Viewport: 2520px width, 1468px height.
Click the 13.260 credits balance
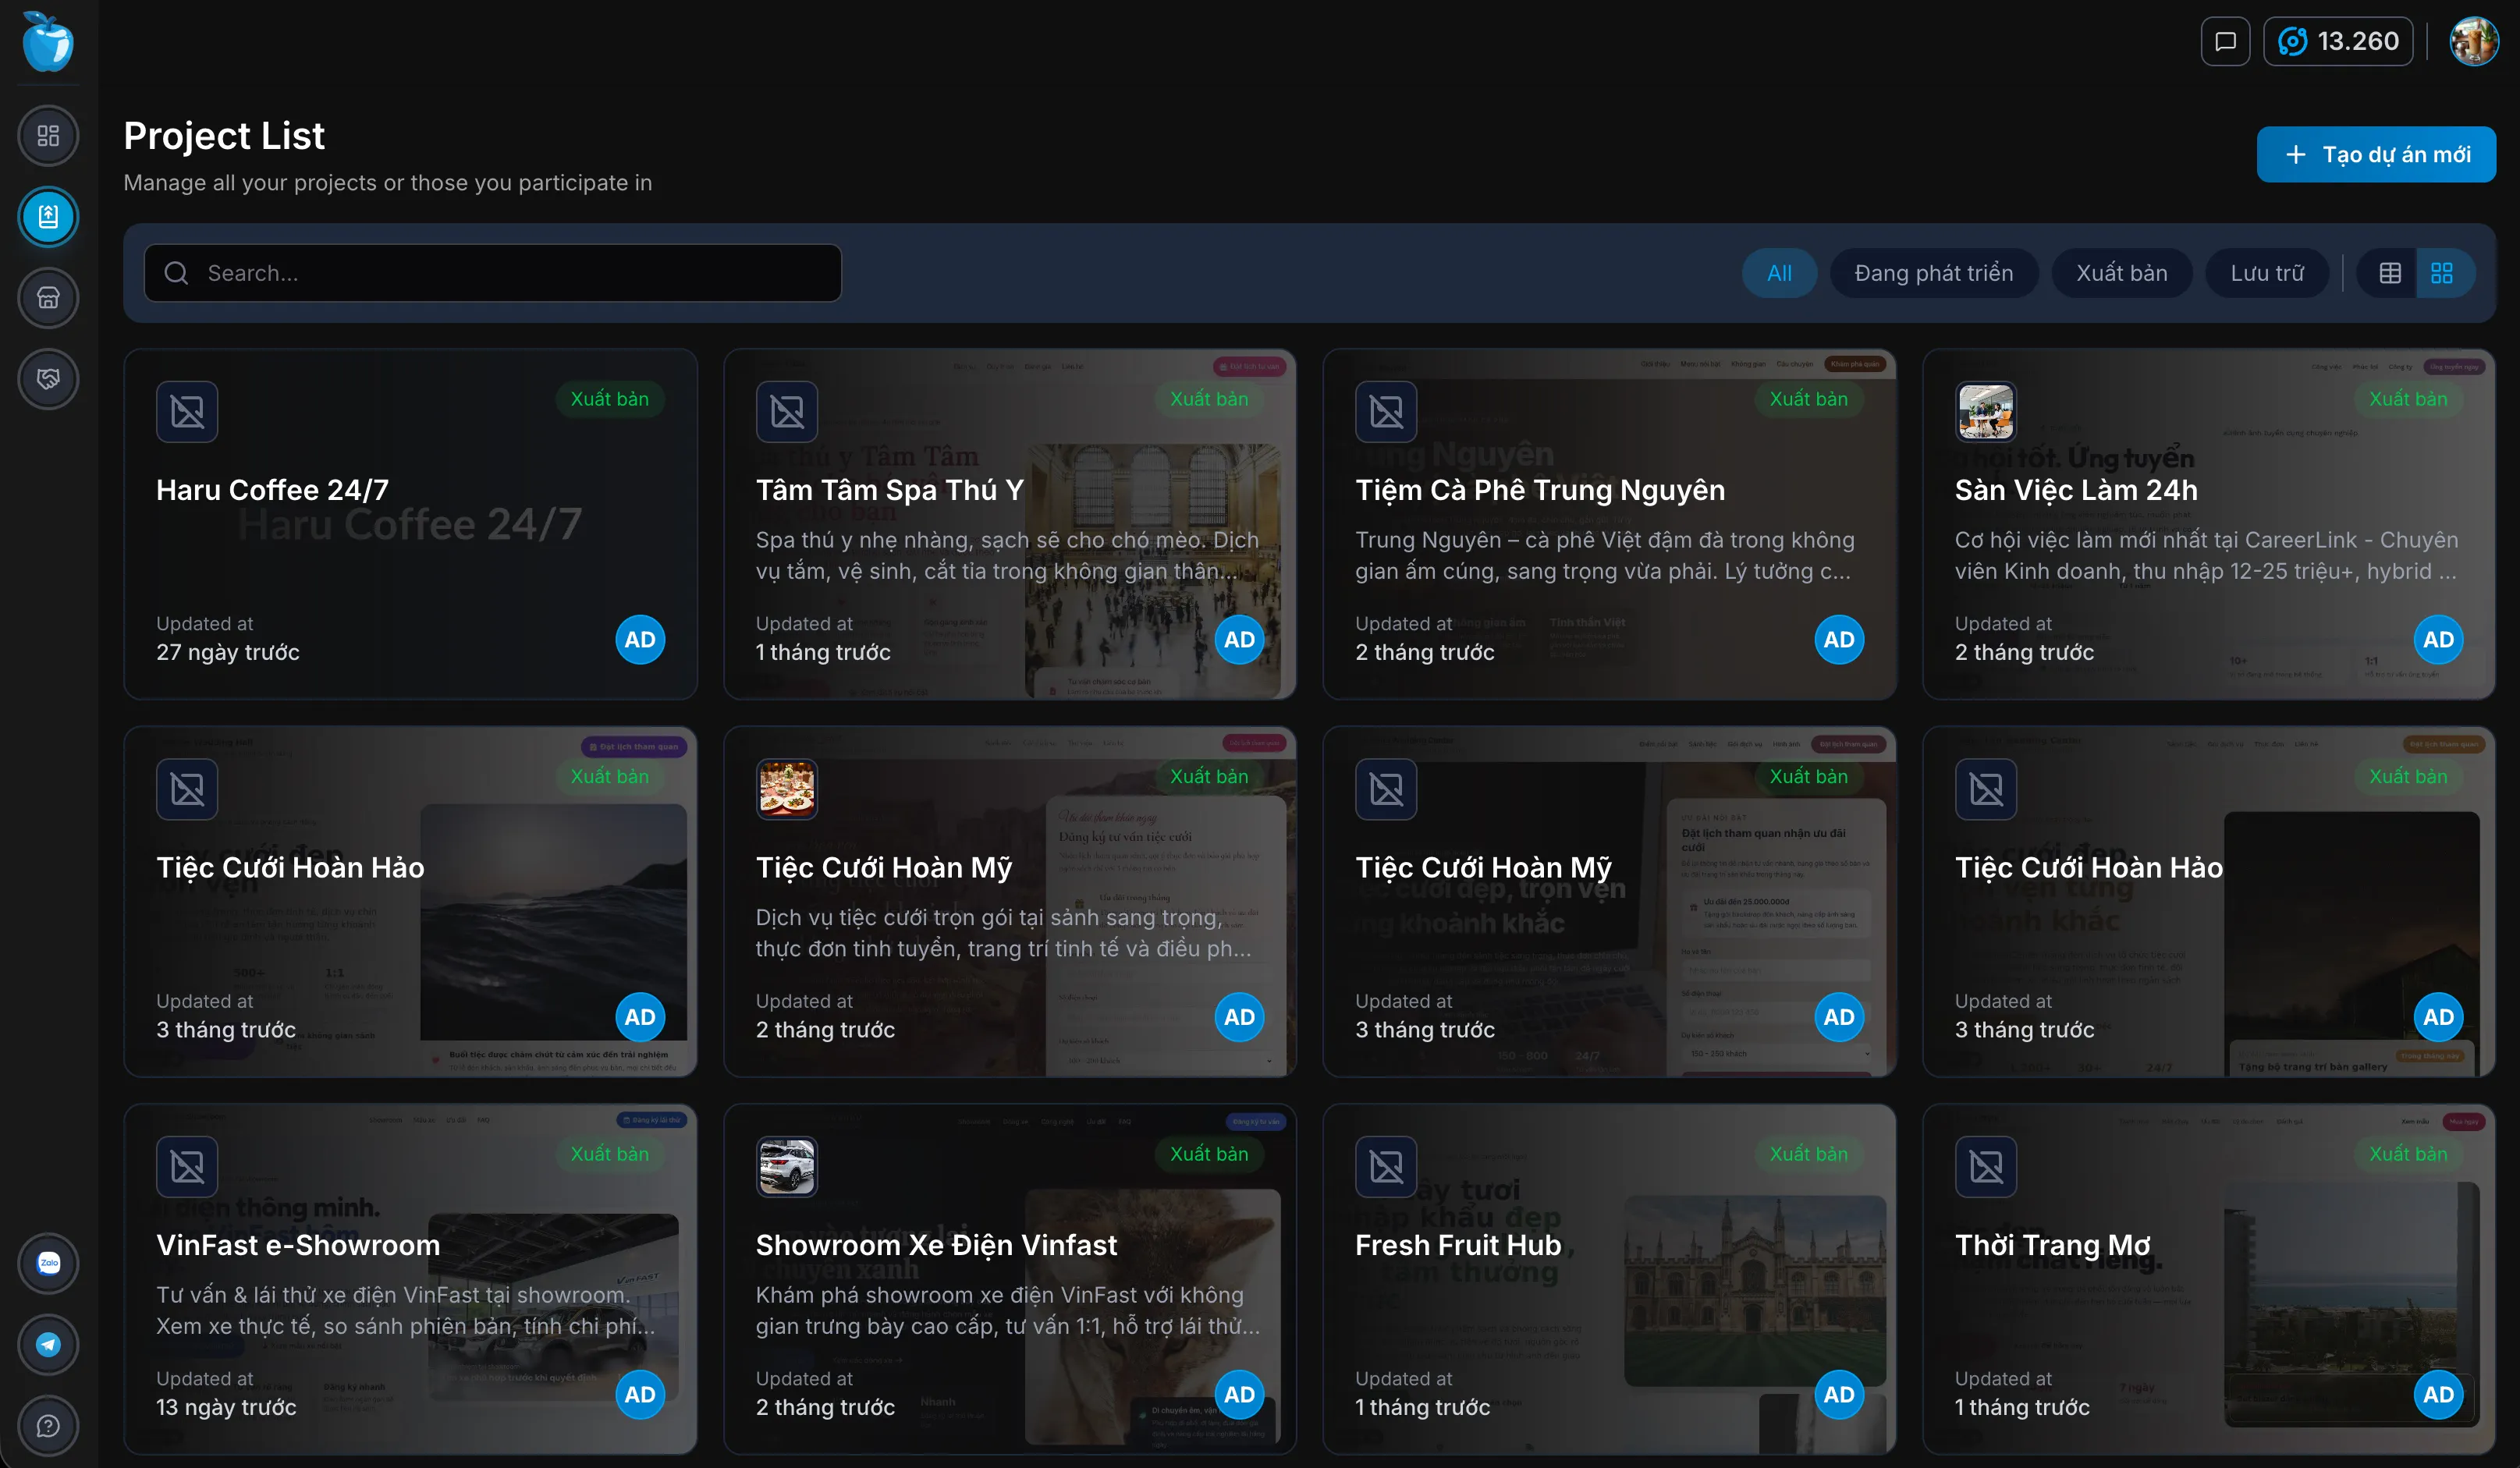[2338, 41]
